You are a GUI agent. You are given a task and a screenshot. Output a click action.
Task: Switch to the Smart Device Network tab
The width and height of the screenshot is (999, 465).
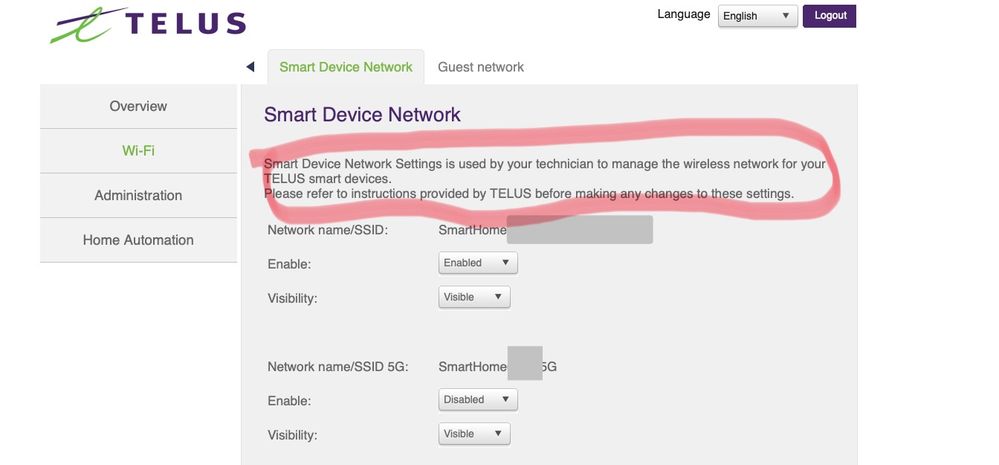coord(346,67)
